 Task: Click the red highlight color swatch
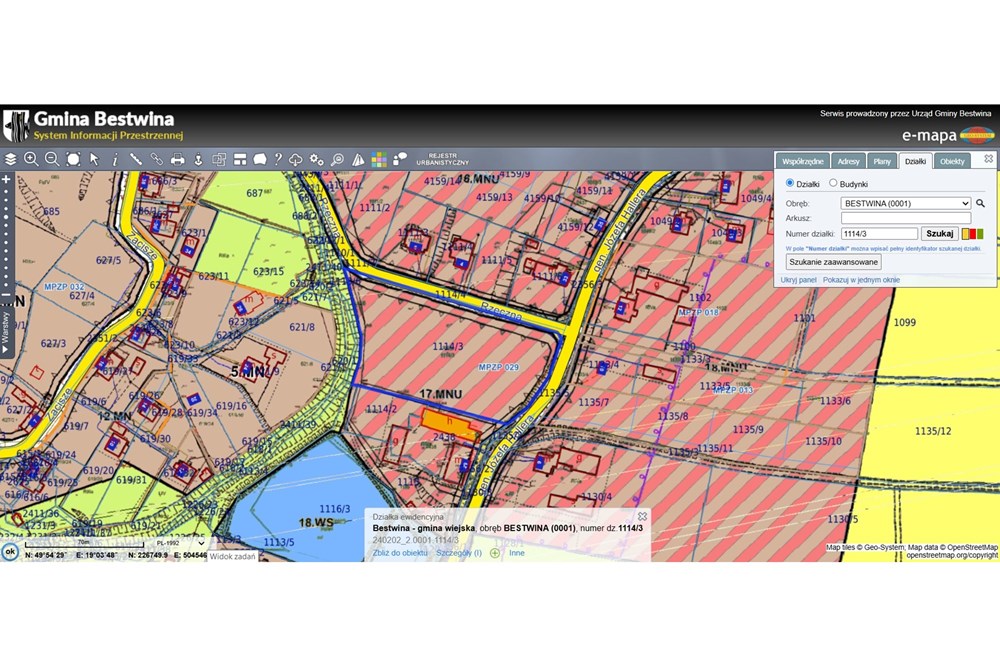[966, 234]
